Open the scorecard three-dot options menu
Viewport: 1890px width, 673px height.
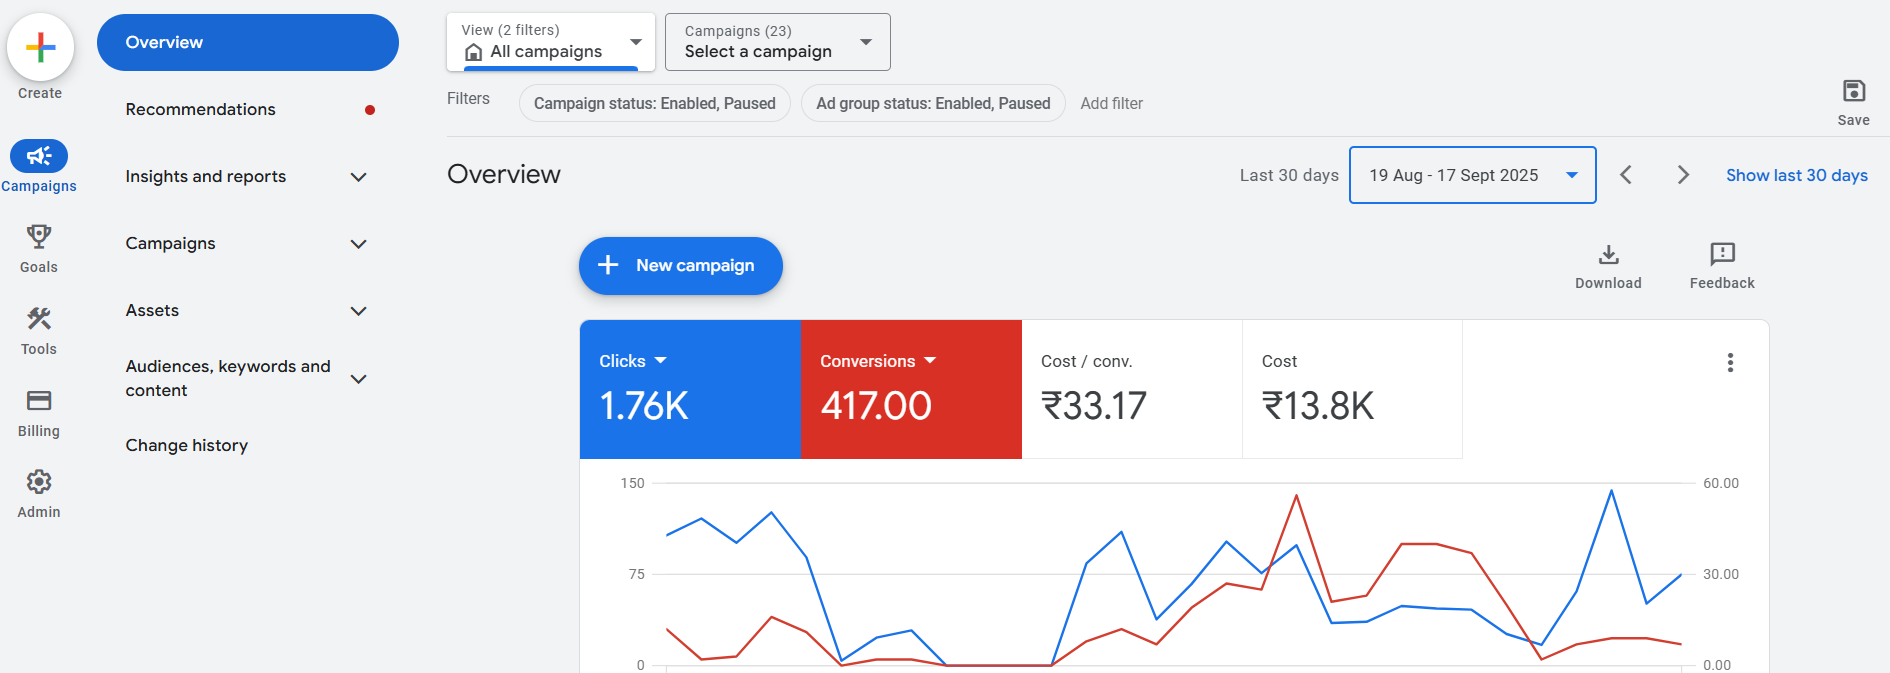point(1730,363)
